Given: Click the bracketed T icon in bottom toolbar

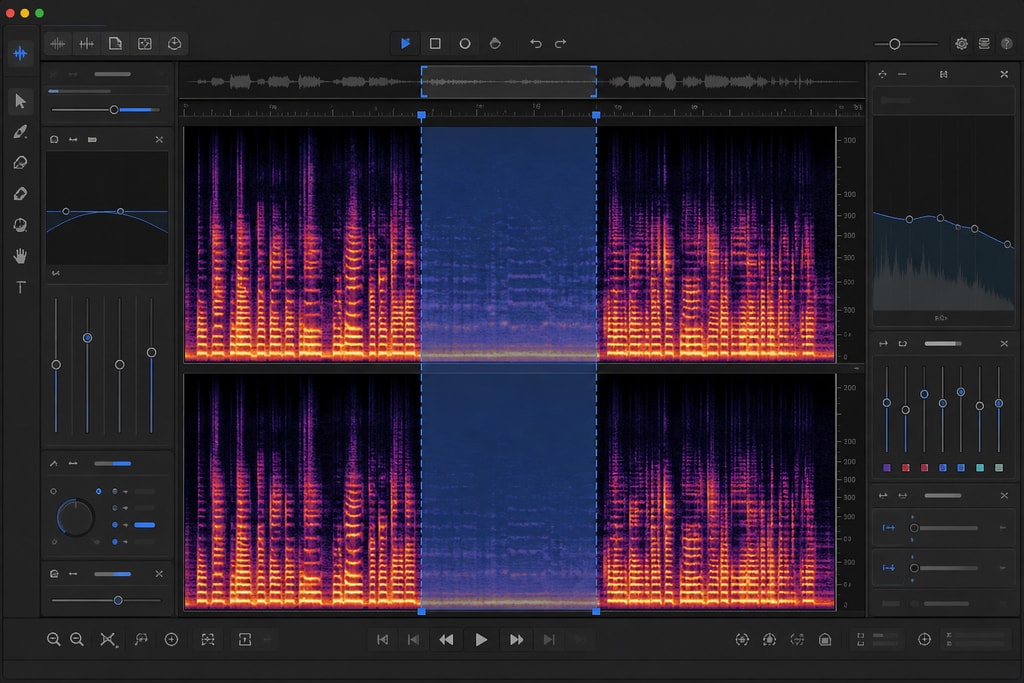Looking at the screenshot, I should 245,639.
